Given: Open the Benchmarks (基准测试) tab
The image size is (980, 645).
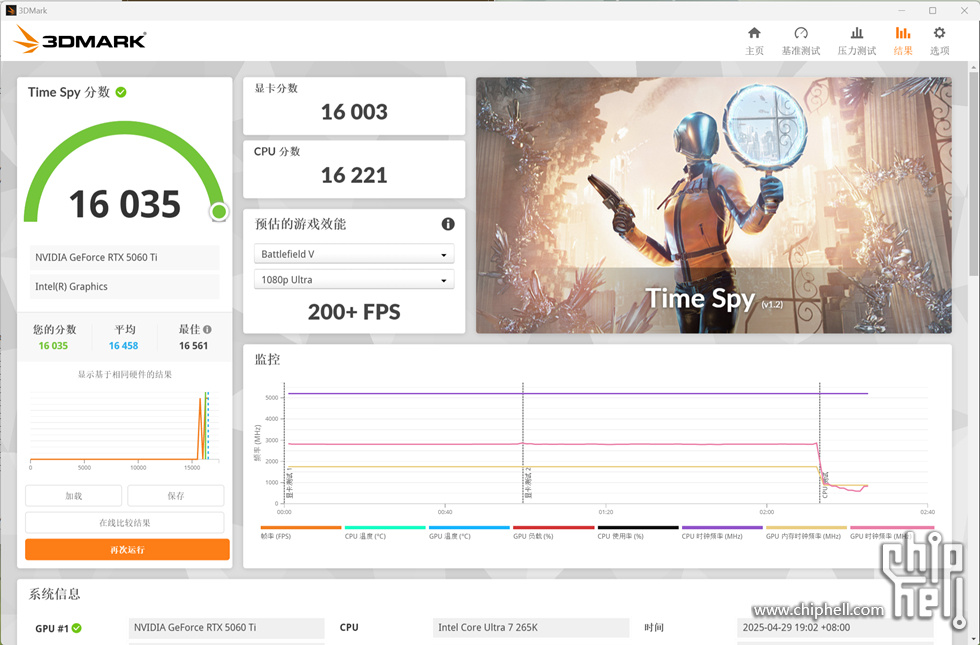Looking at the screenshot, I should (x=801, y=41).
